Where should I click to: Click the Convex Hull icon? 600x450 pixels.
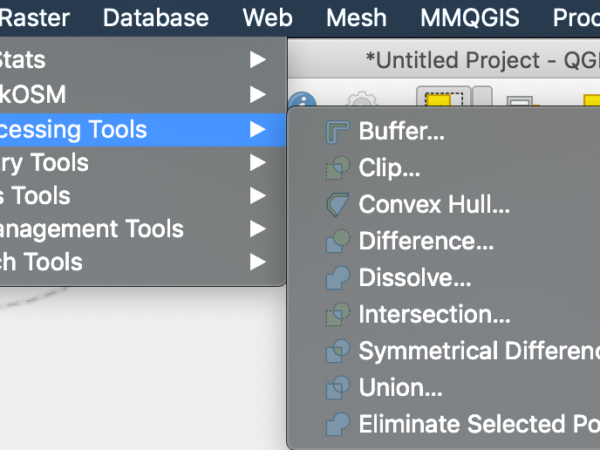click(338, 204)
